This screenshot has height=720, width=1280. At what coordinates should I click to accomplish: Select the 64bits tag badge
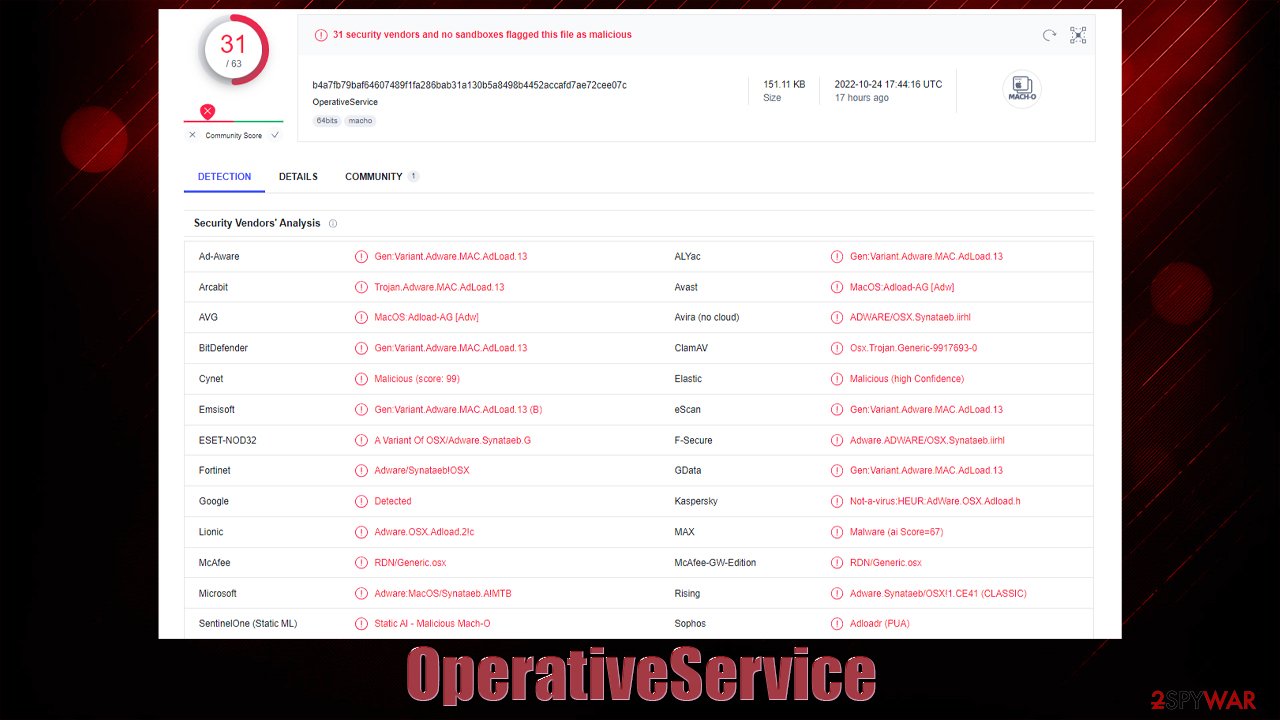tap(327, 120)
